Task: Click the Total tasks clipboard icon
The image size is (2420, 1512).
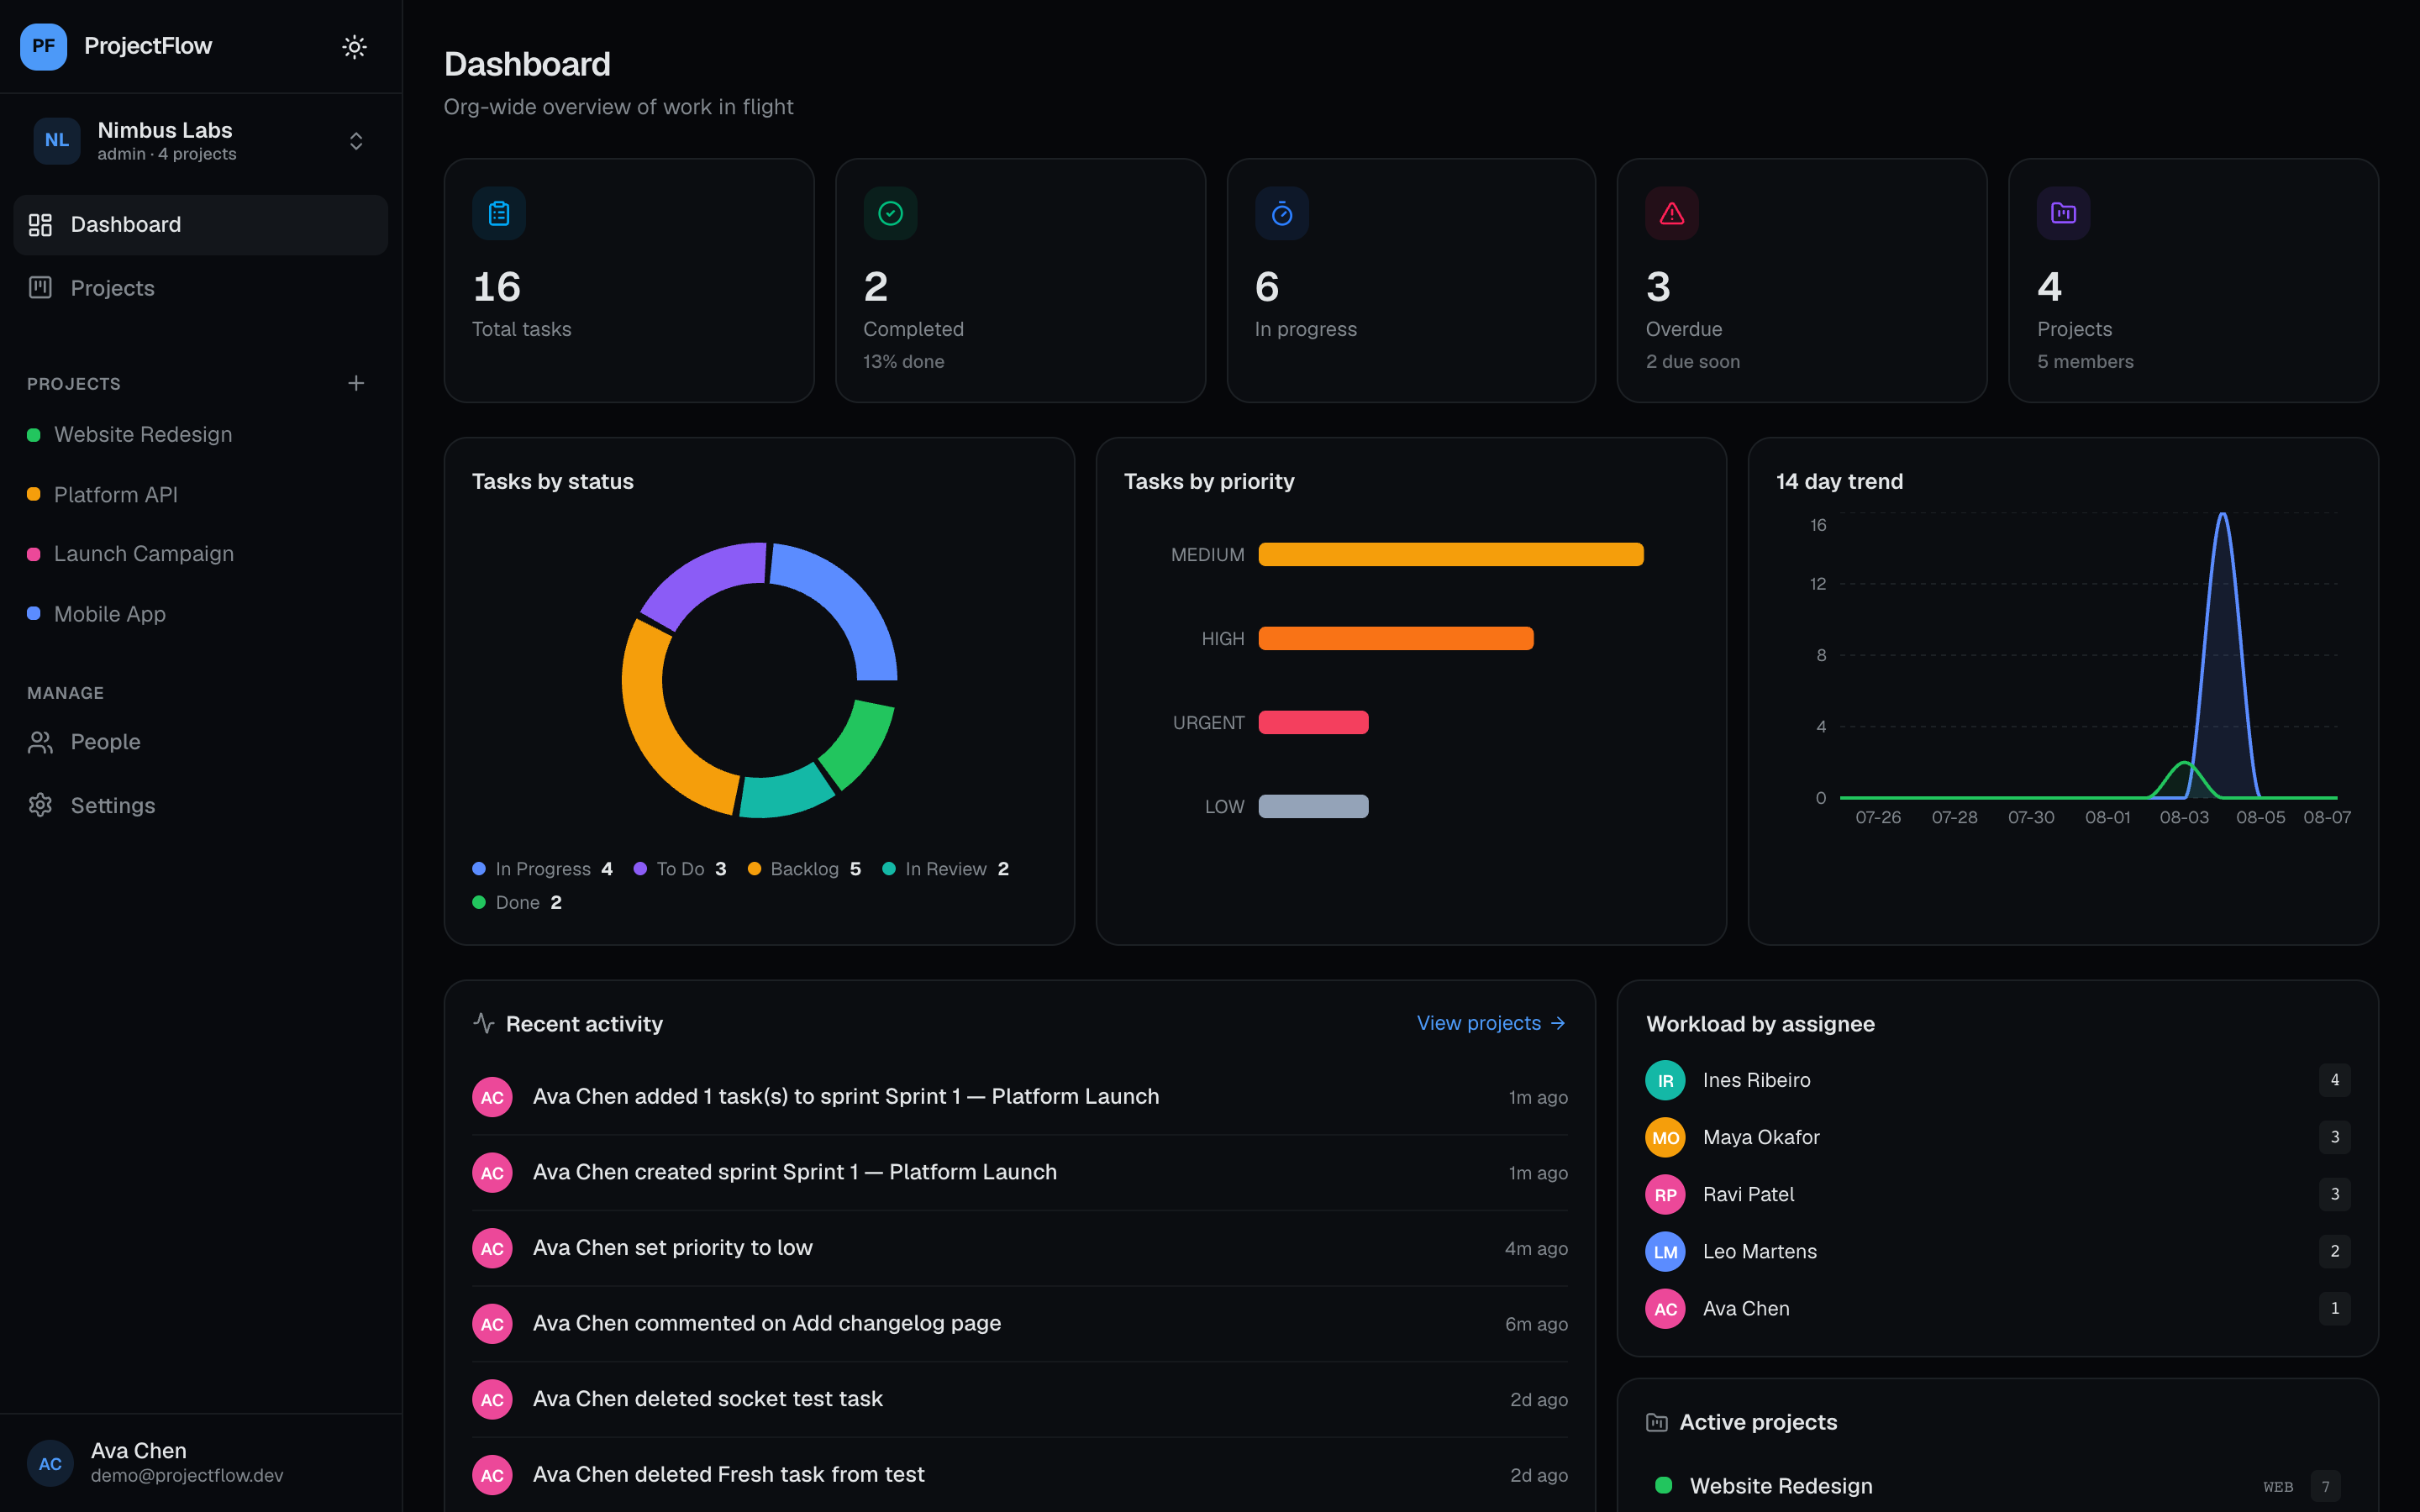Action: 499,213
